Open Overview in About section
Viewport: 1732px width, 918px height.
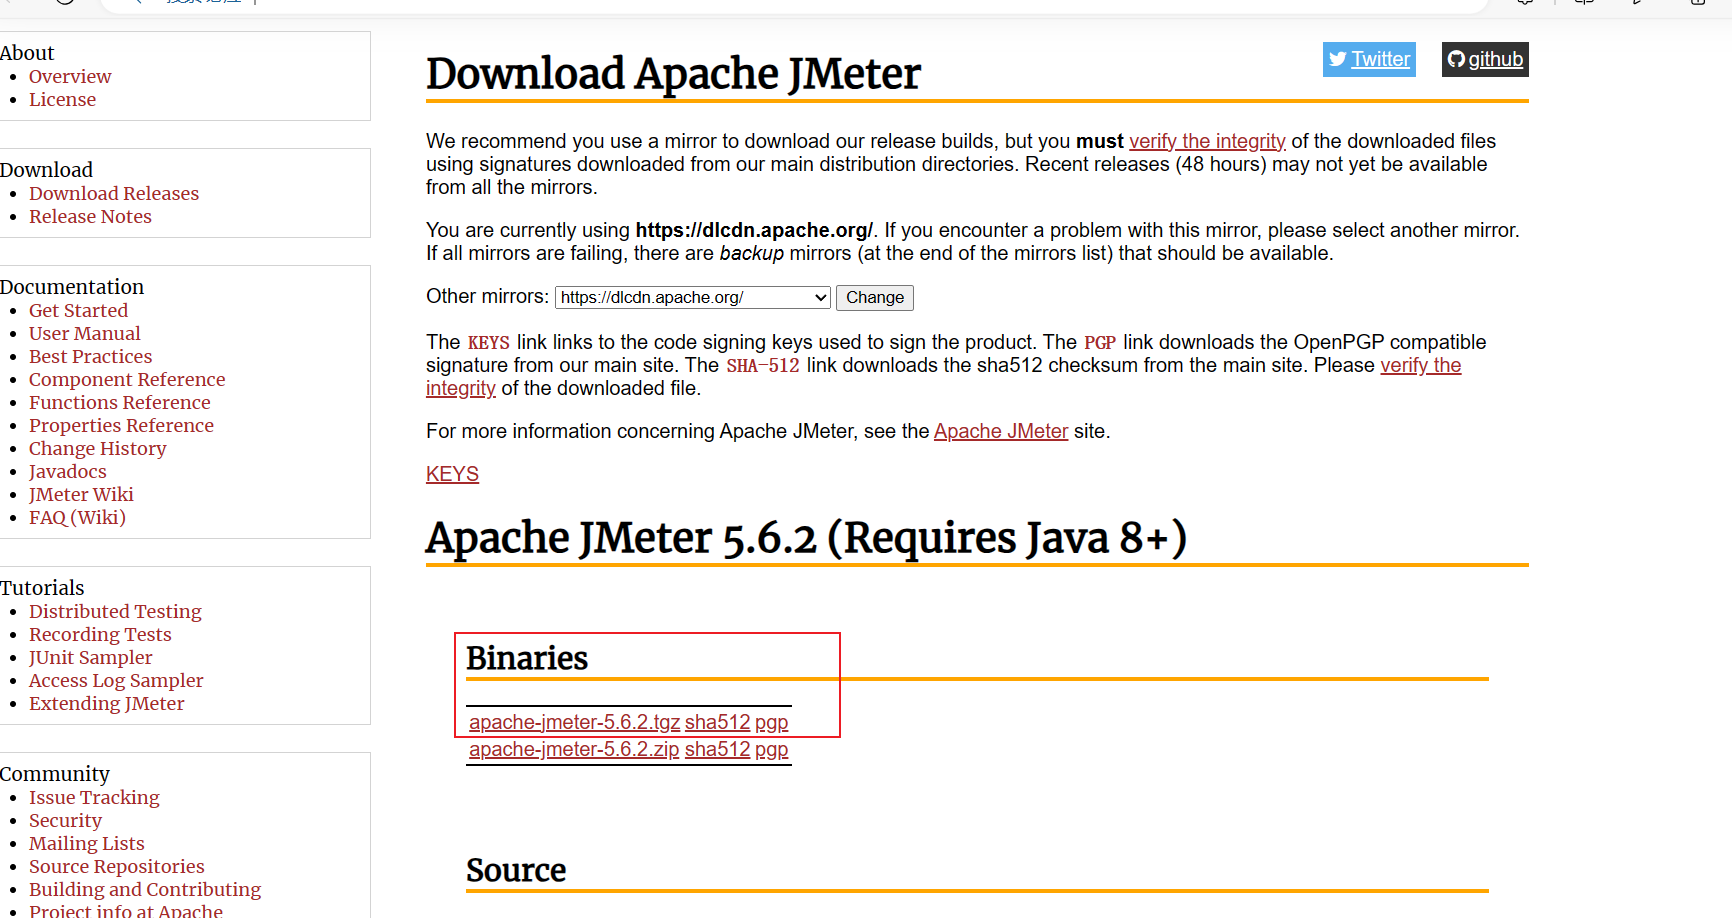coord(70,77)
